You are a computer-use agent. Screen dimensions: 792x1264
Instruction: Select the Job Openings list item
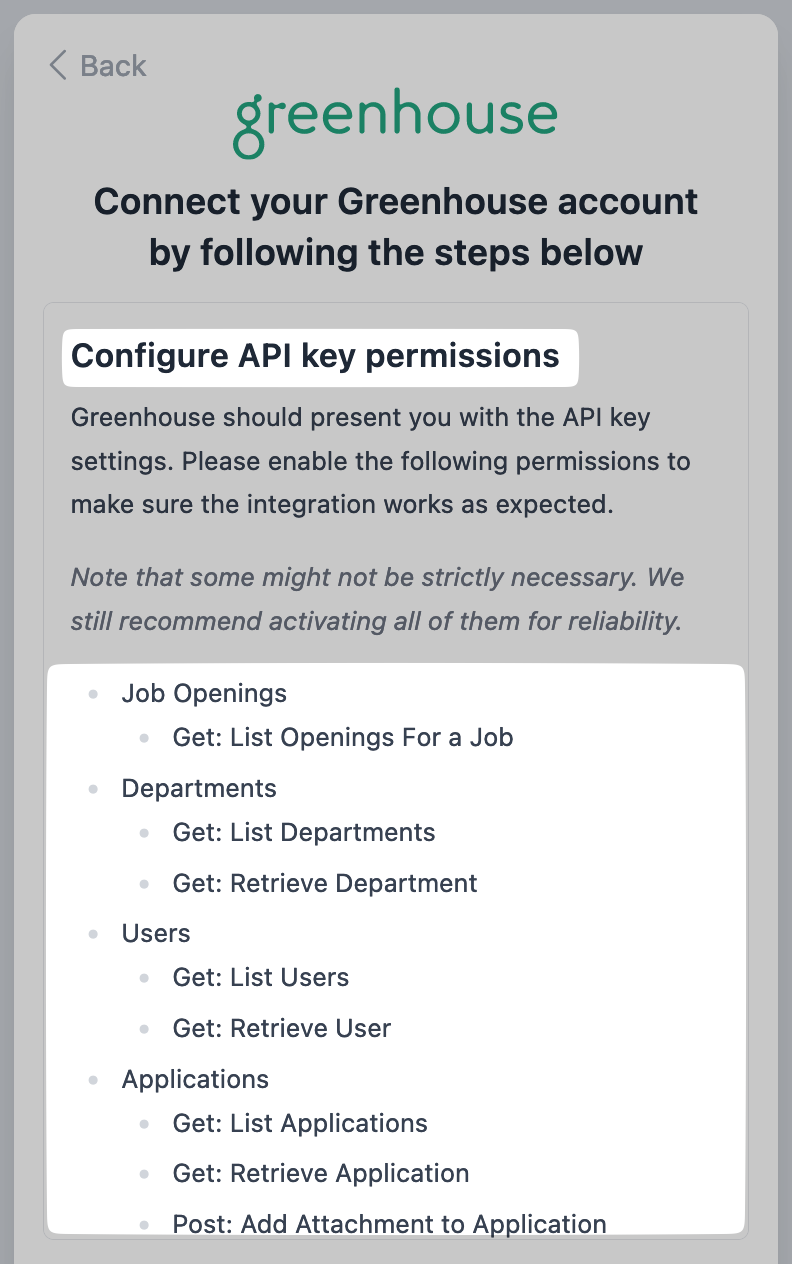click(204, 693)
